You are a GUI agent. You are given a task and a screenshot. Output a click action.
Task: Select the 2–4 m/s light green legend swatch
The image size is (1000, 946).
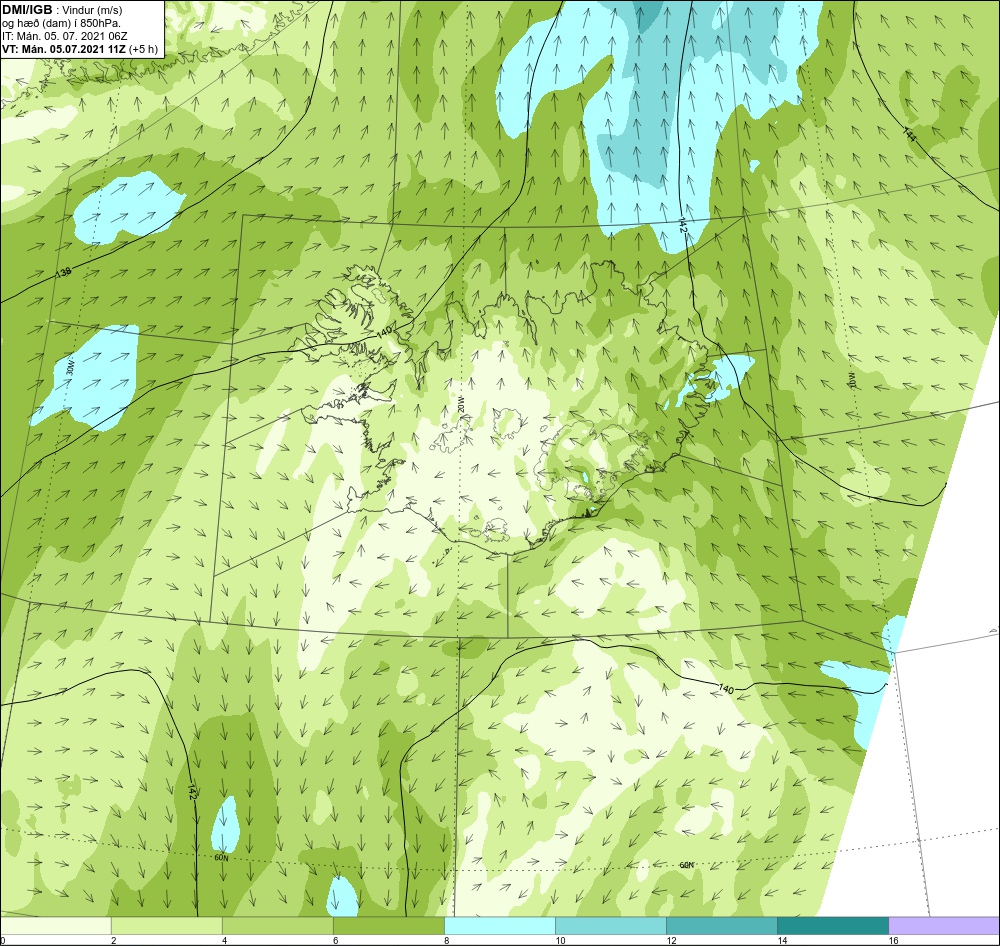pyautogui.click(x=166, y=926)
